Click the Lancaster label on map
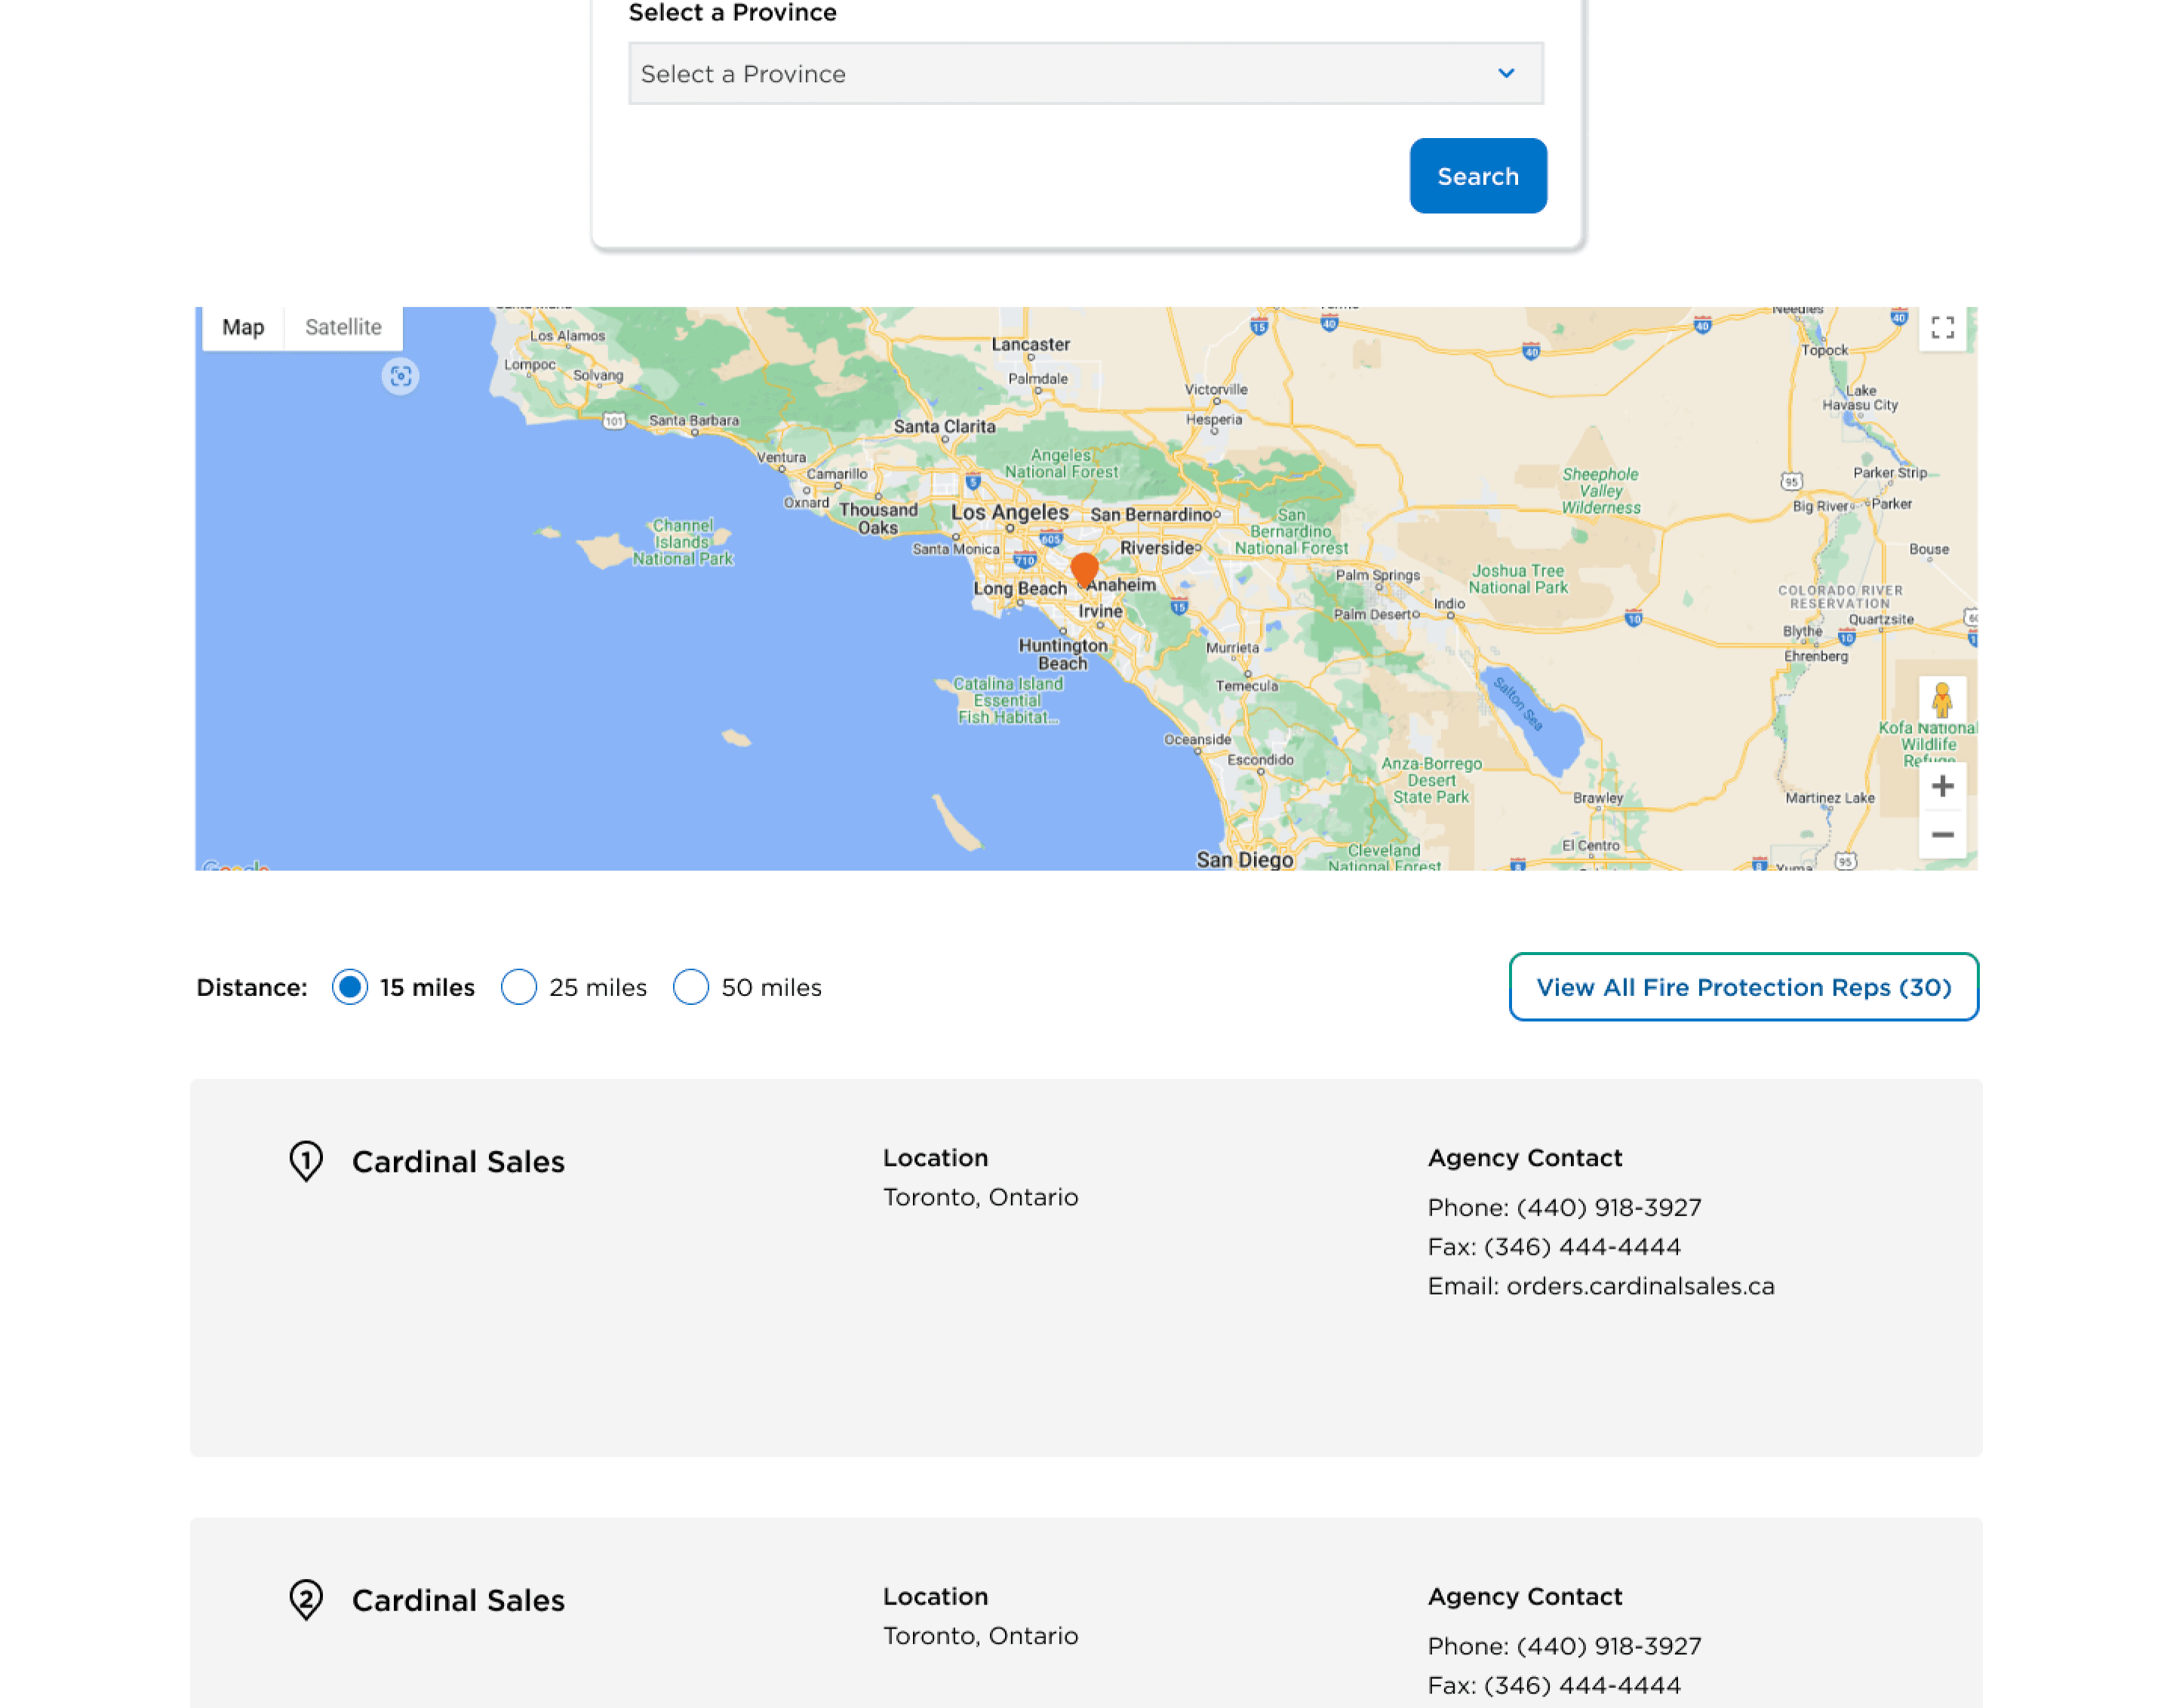The width and height of the screenshot is (2173, 1708). point(1030,344)
